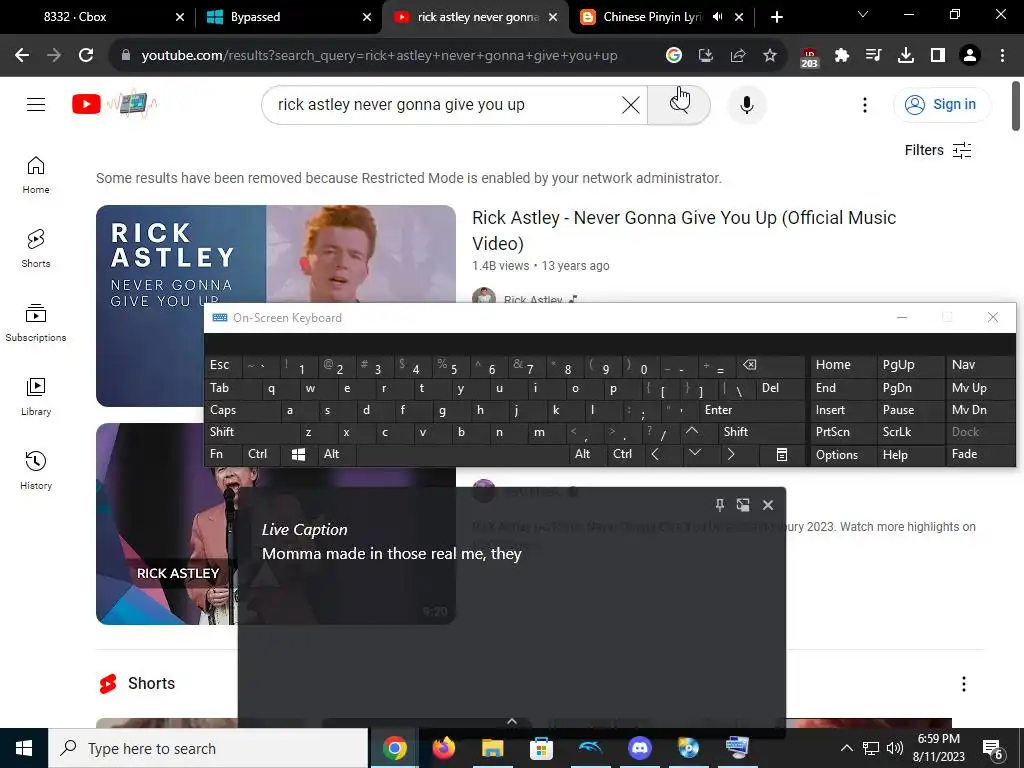Go to YouTube Home in sidebar

tap(36, 175)
